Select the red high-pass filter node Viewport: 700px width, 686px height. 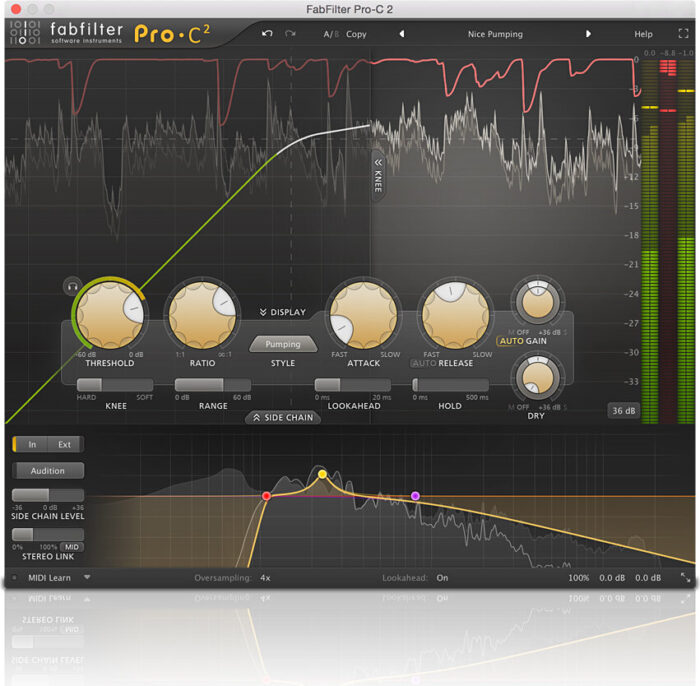point(266,496)
